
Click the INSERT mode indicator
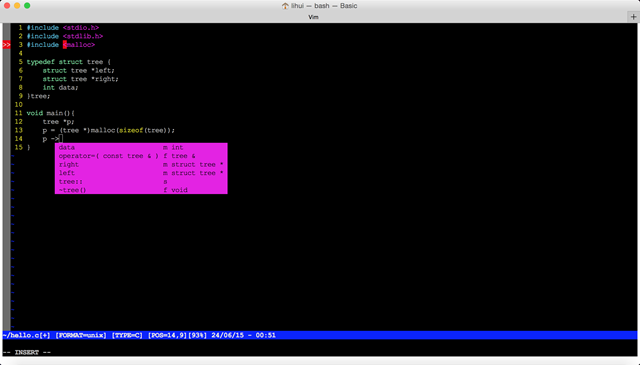[27, 352]
